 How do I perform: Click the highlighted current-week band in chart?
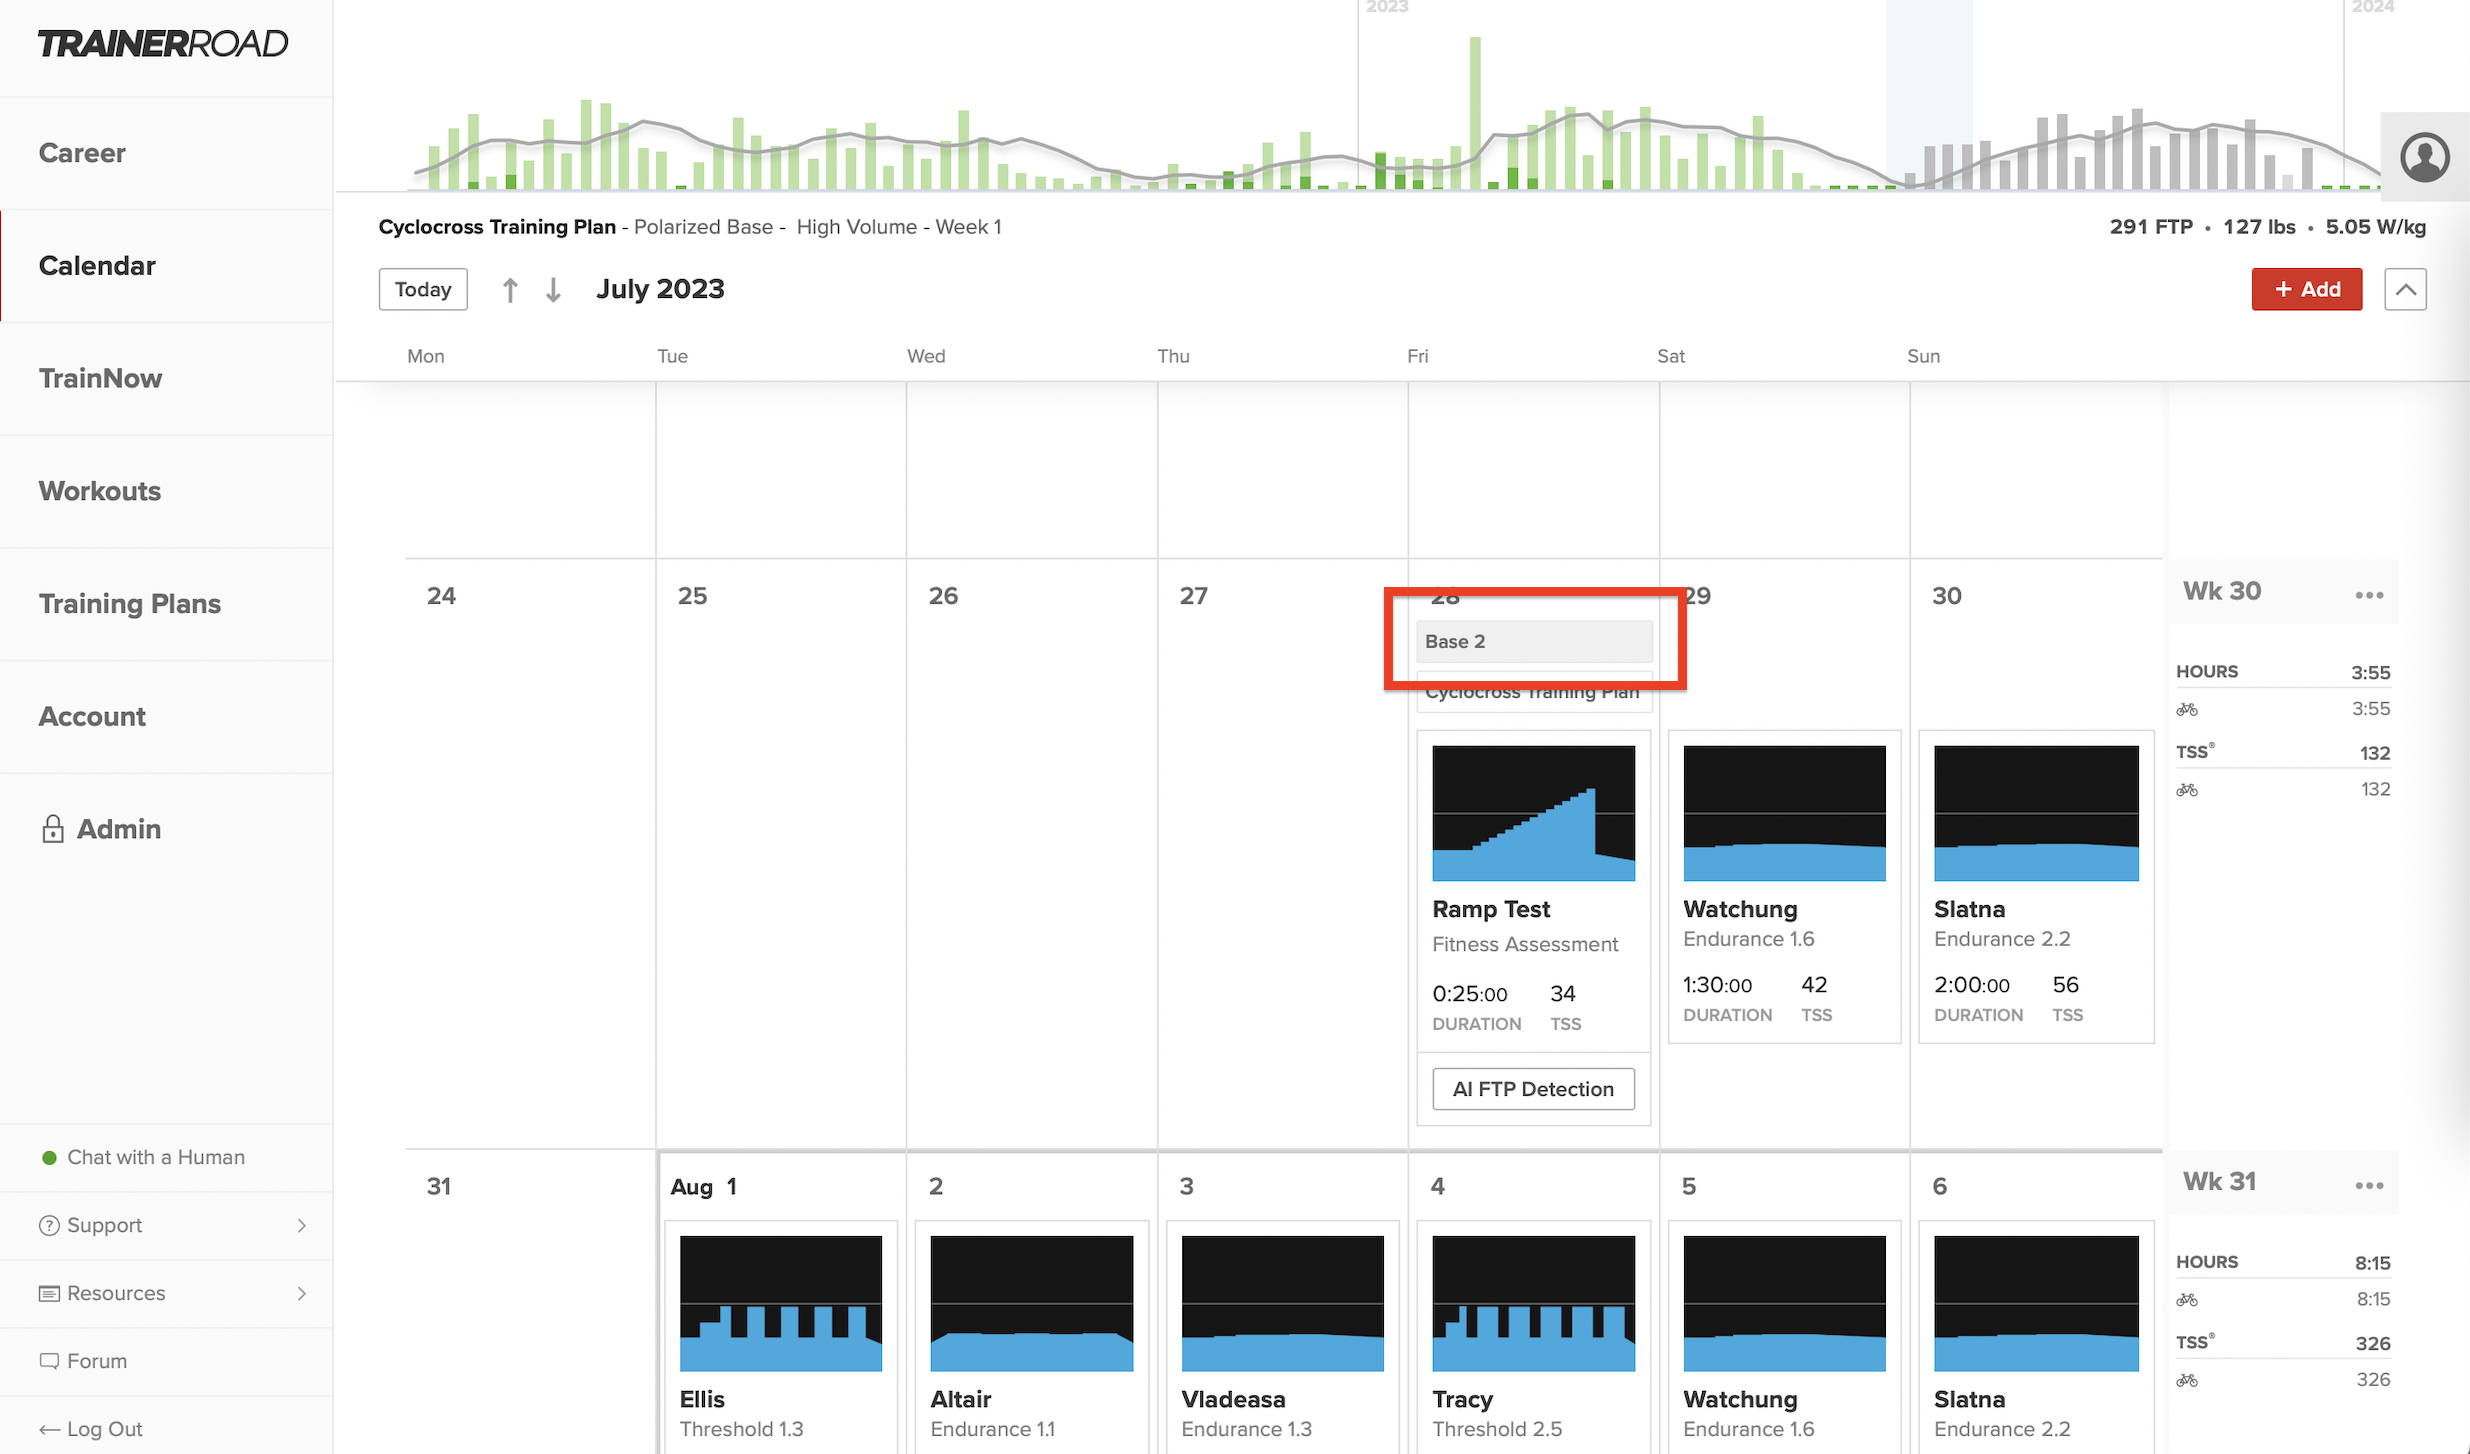pos(1929,94)
